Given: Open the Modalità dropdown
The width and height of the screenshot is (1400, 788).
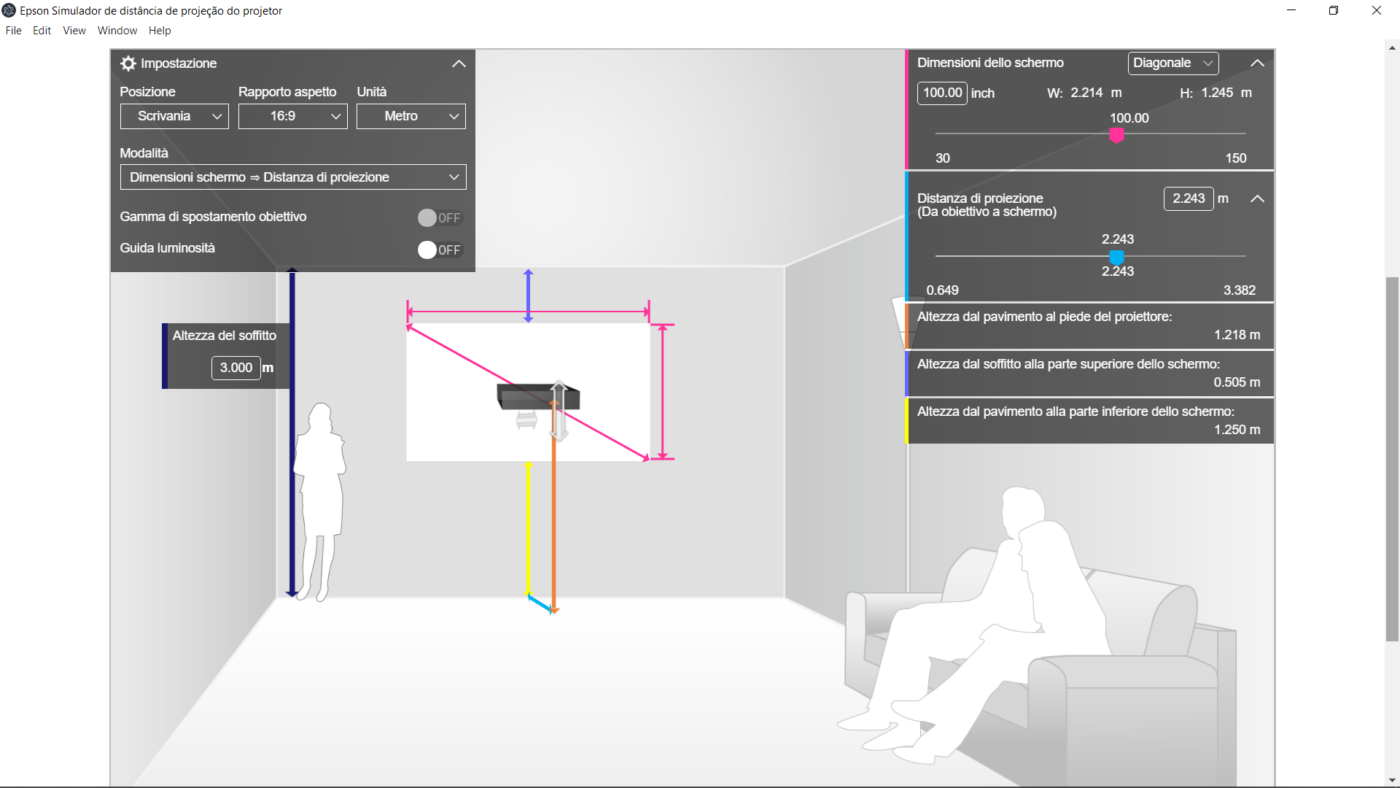Looking at the screenshot, I should 293,177.
